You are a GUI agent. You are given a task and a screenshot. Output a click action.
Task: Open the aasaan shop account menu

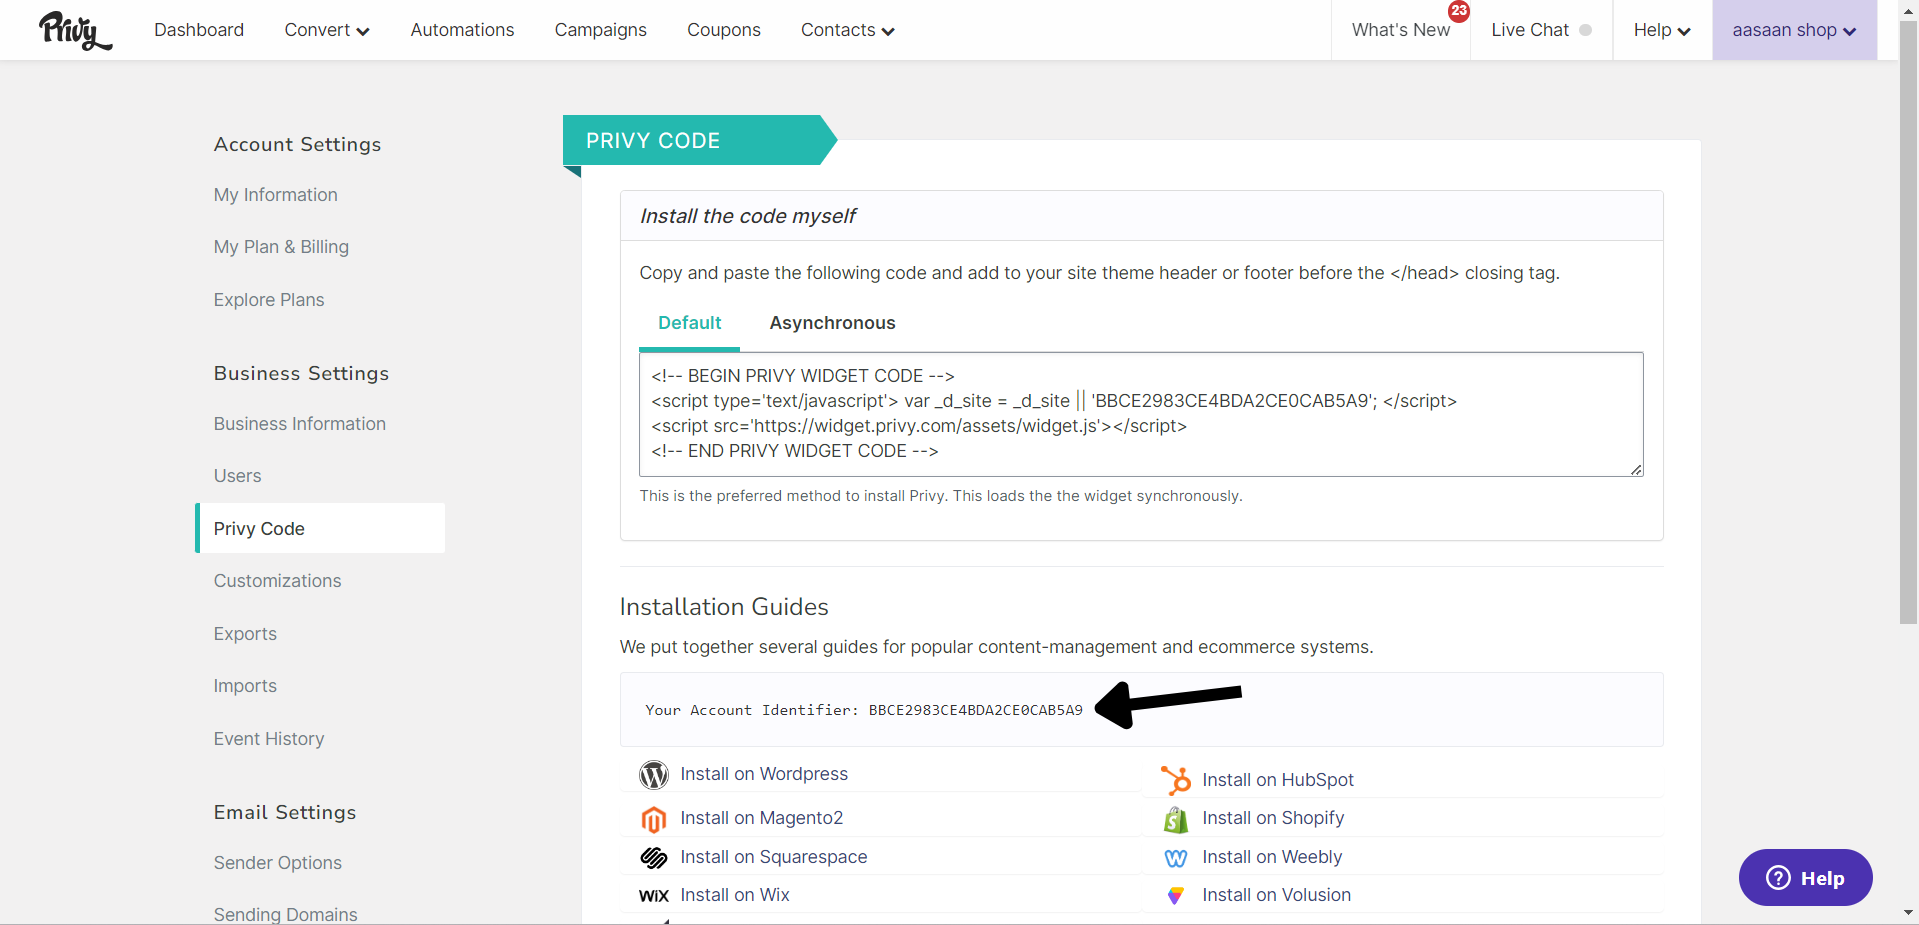(1794, 30)
